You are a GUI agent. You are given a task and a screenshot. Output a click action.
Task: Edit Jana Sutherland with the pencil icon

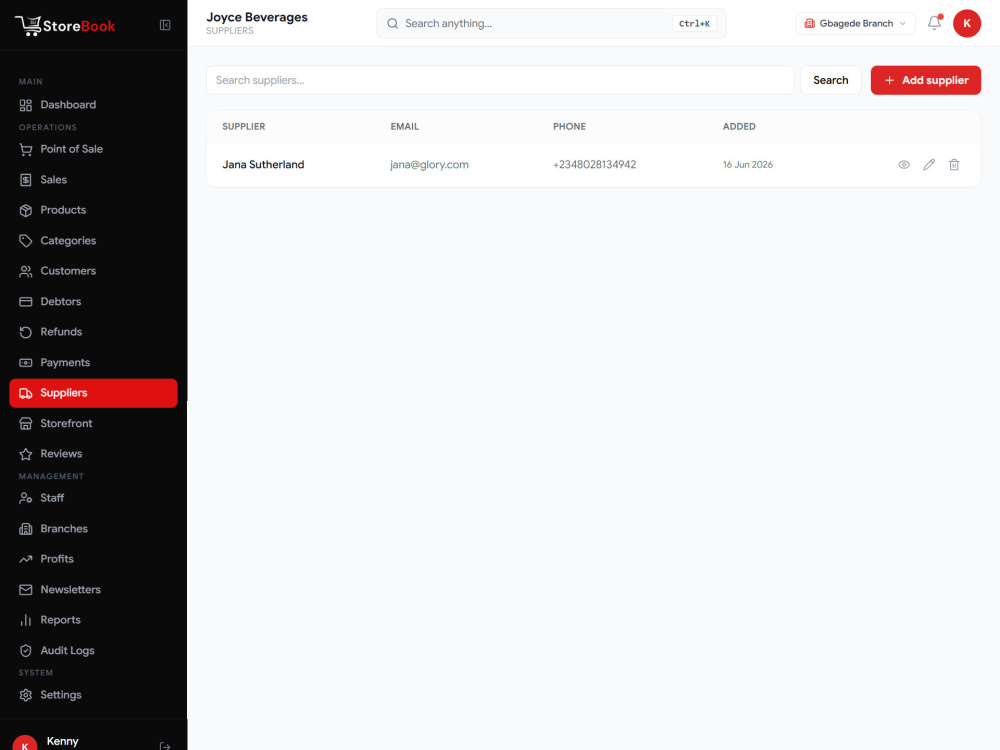point(929,165)
